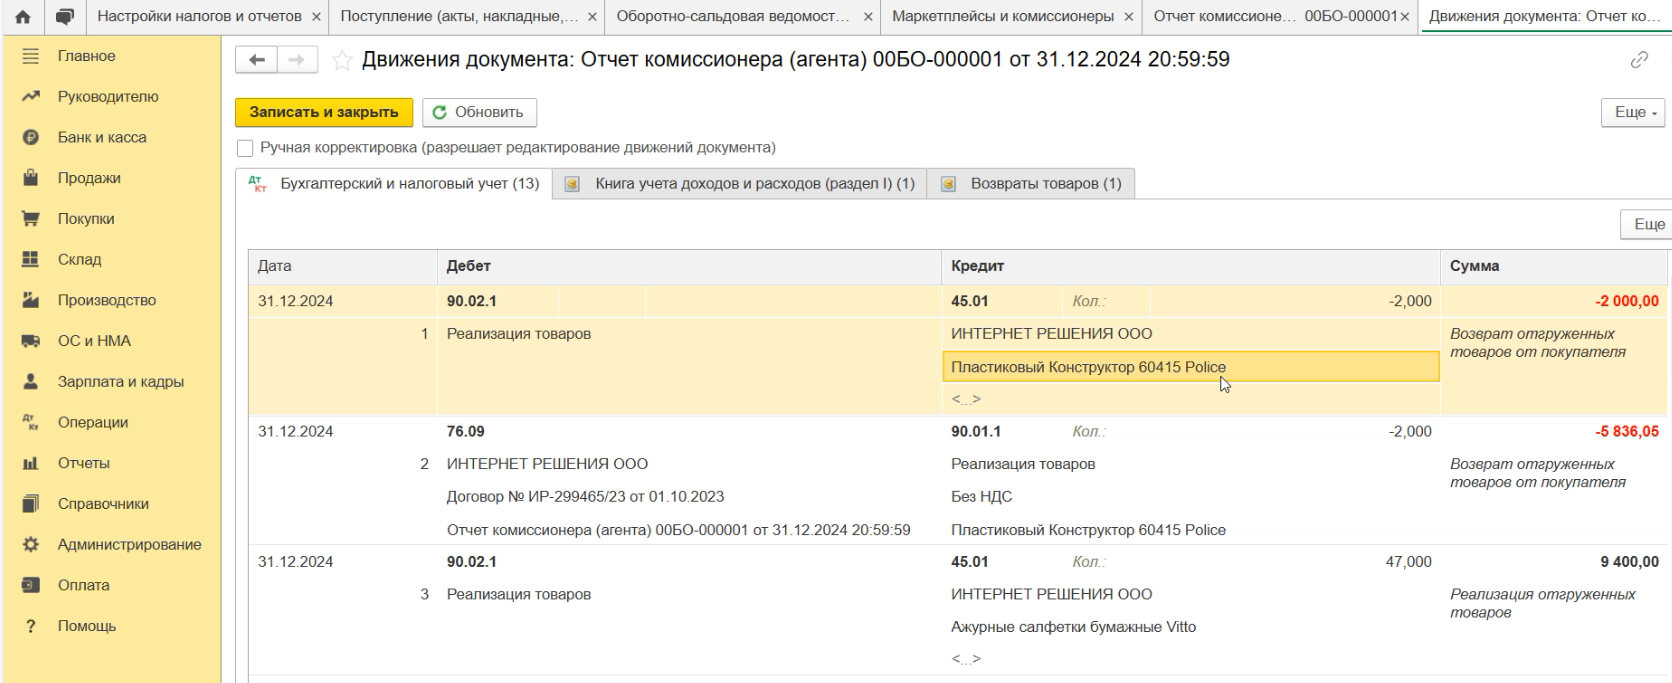
Task: Click the forward navigation arrow
Action: 297,60
